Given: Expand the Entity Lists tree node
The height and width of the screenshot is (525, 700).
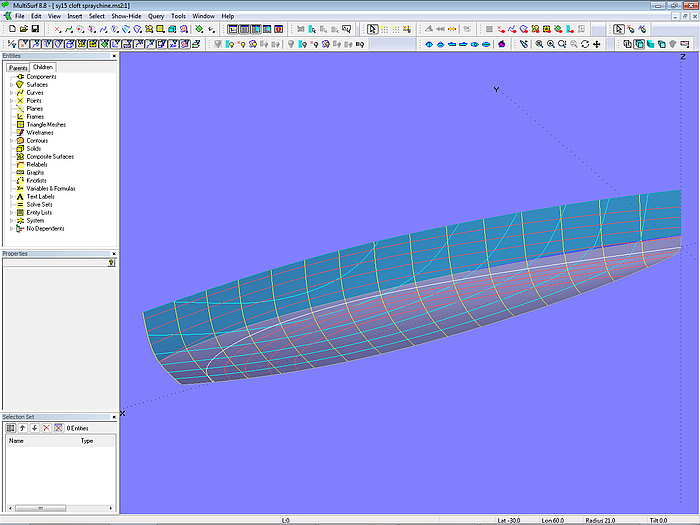Looking at the screenshot, I should [x=11, y=213].
